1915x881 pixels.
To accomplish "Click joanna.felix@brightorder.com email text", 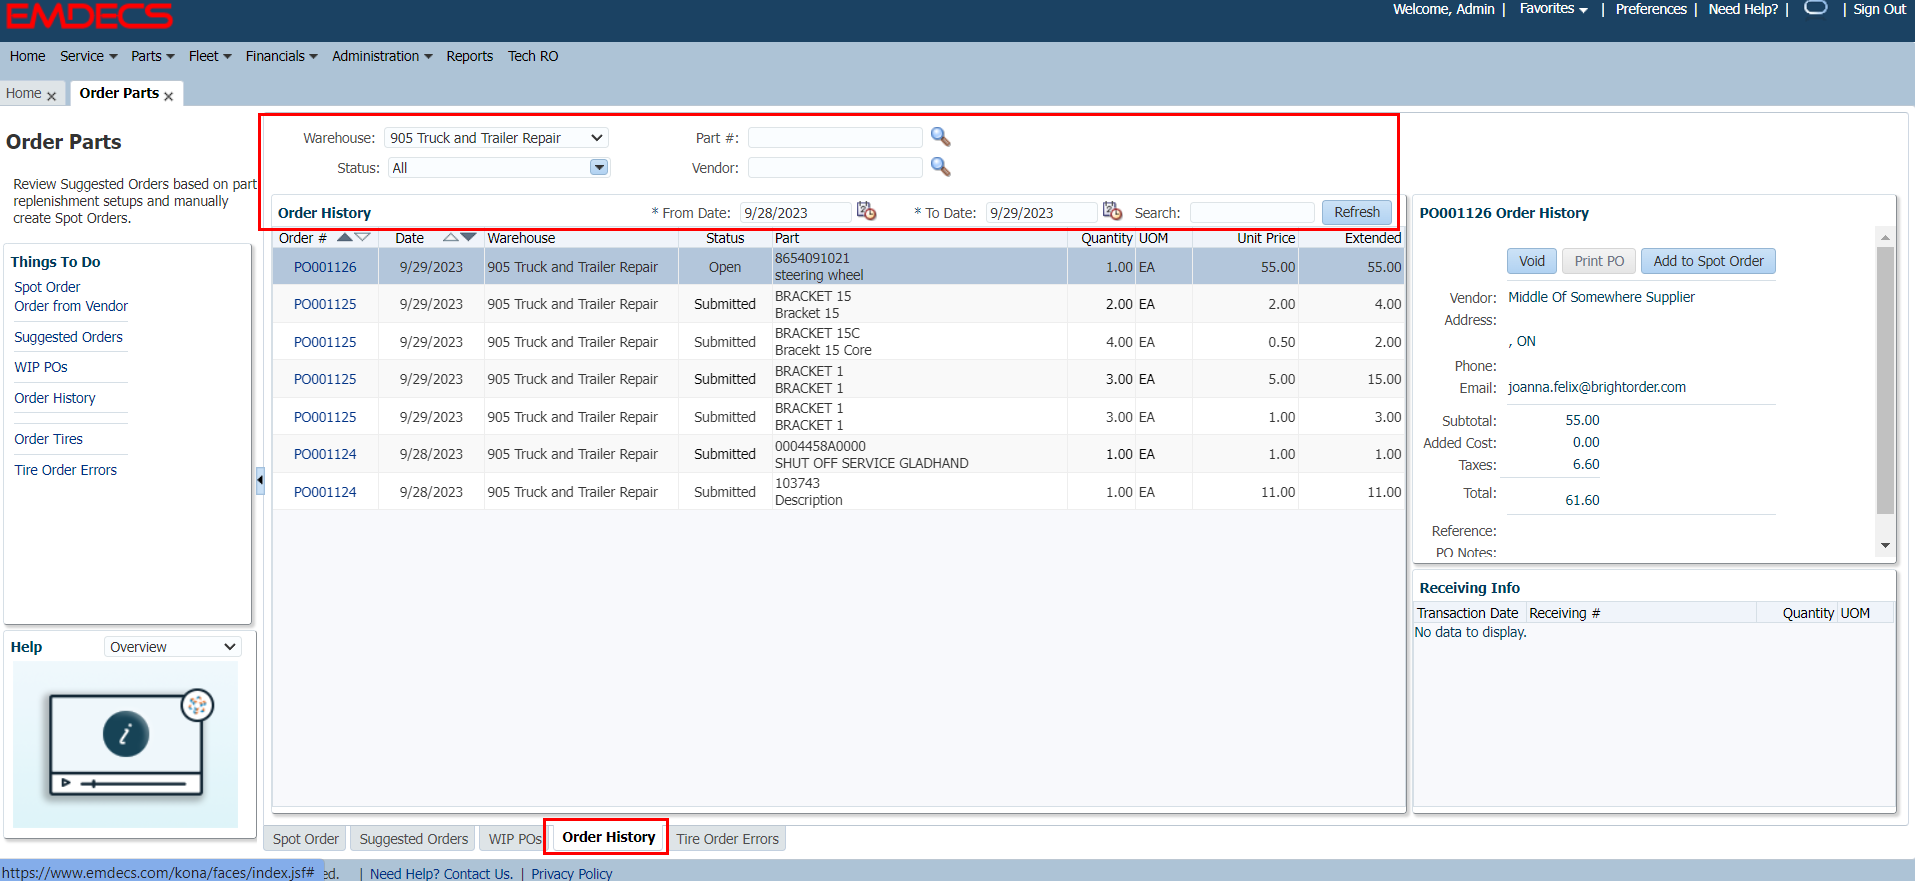I will point(1597,387).
